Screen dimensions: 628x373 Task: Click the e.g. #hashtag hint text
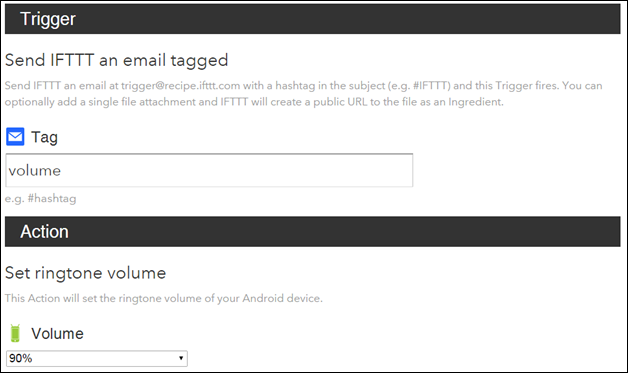click(40, 199)
